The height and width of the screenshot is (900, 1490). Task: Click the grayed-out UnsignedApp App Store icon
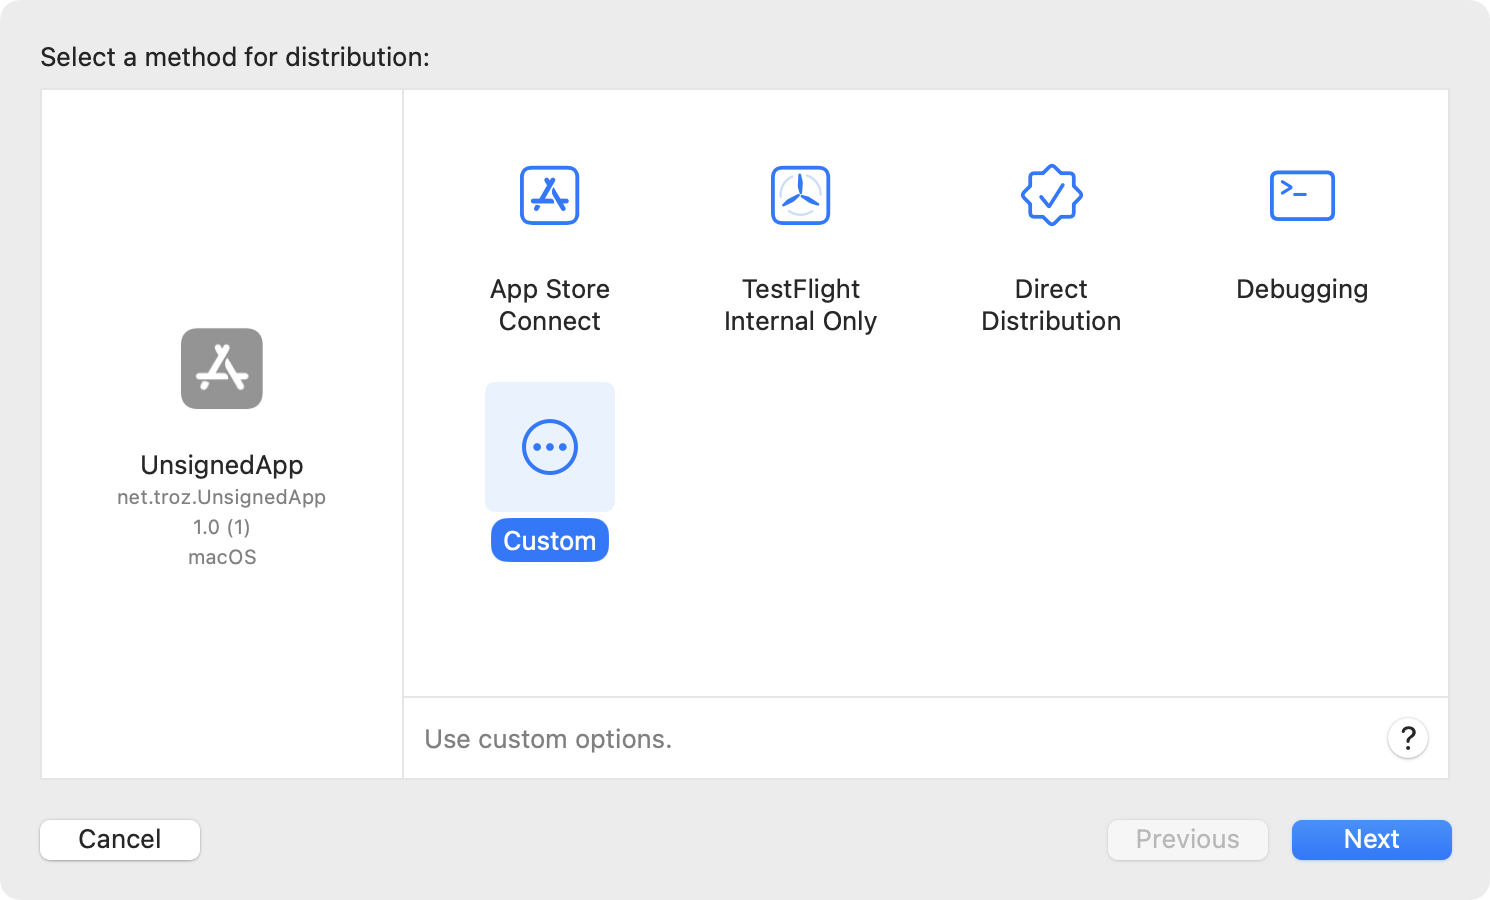(x=221, y=368)
